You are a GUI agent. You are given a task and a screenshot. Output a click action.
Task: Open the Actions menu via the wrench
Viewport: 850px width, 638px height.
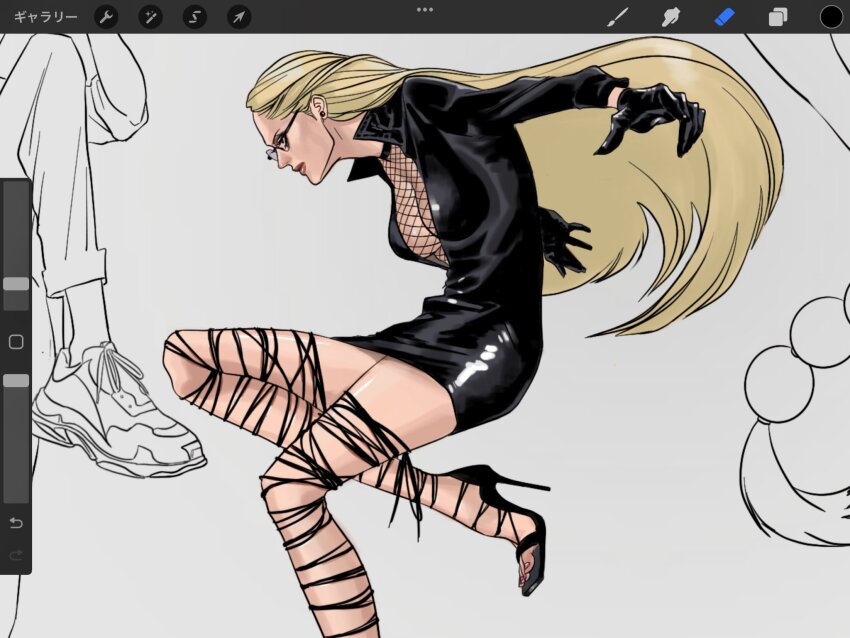pos(107,16)
